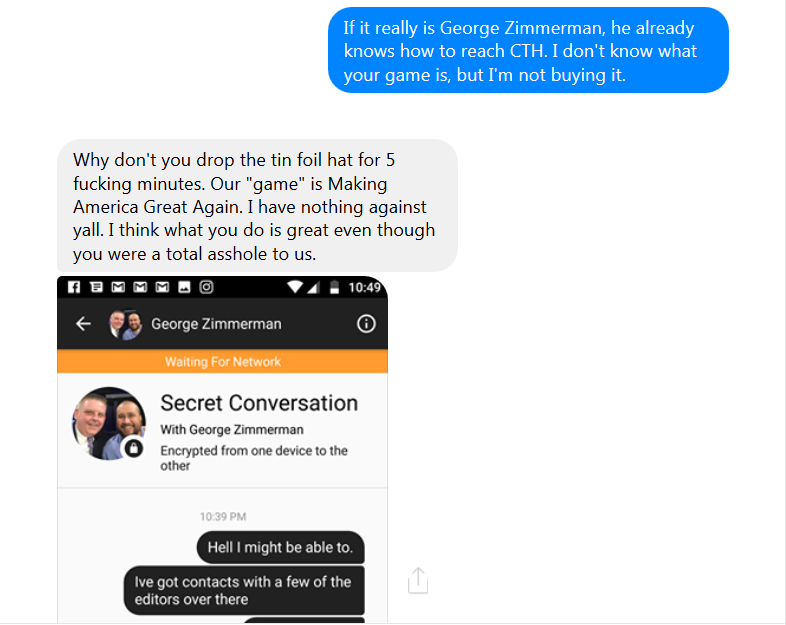Select the gray 'tin foil hat' message
The image size is (786, 625).
pyautogui.click(x=257, y=206)
